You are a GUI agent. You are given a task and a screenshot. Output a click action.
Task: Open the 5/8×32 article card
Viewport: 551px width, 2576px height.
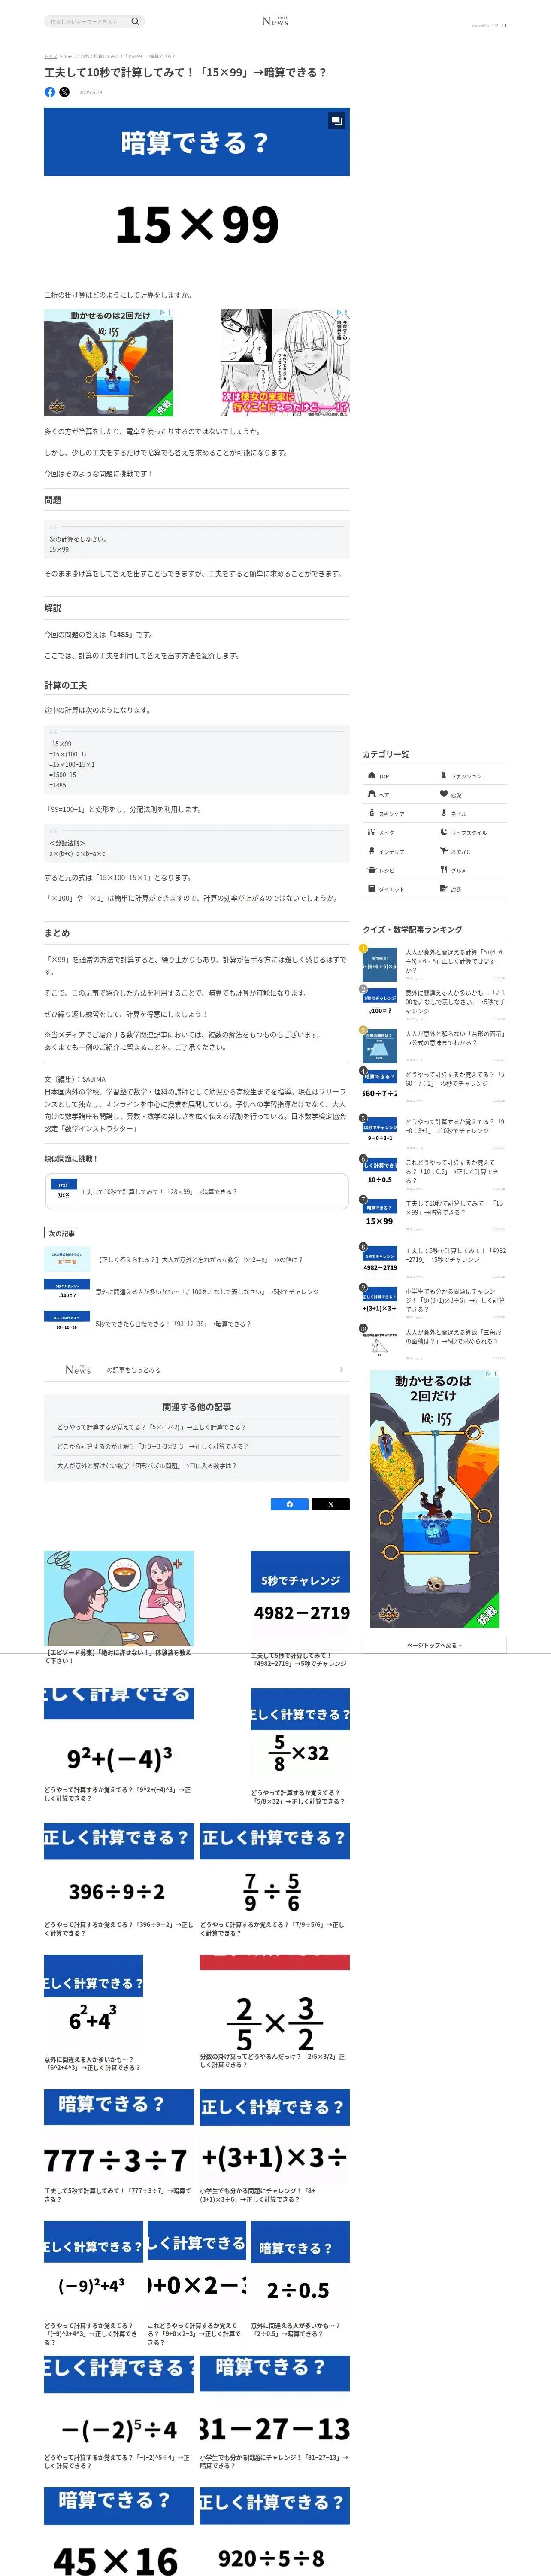click(300, 1747)
